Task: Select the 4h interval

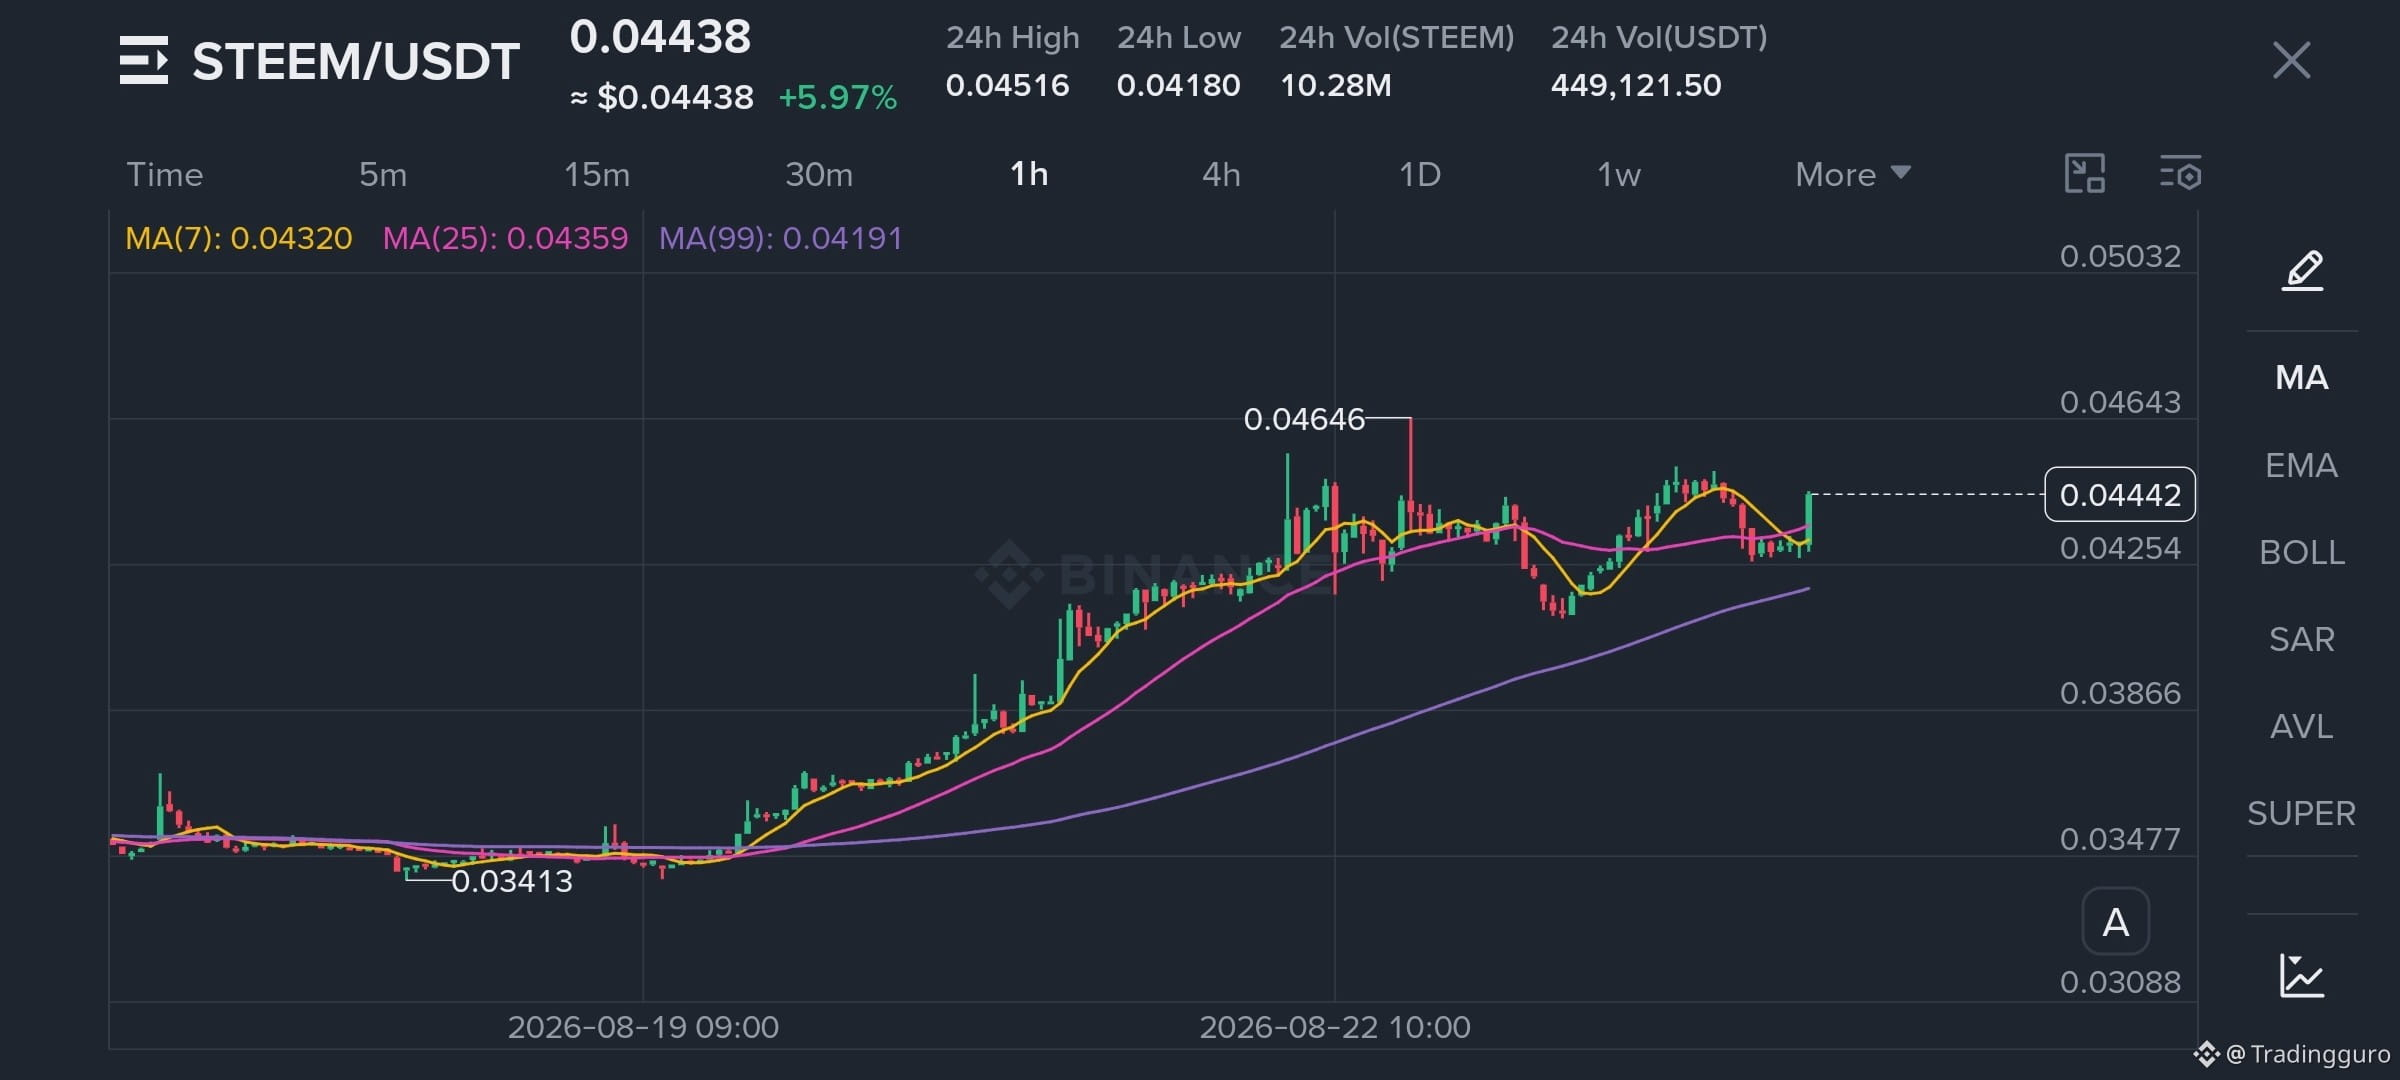Action: [1221, 175]
